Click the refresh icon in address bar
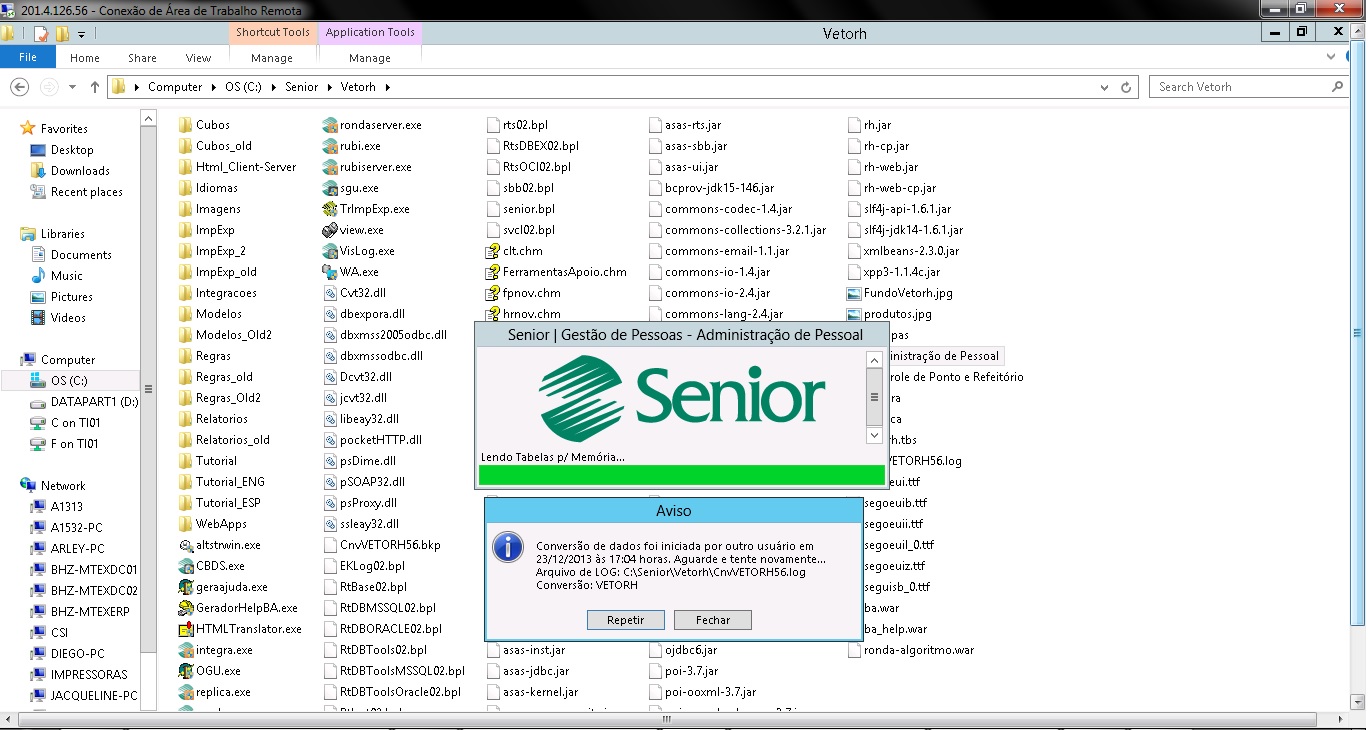This screenshot has height=730, width=1368. click(1128, 87)
